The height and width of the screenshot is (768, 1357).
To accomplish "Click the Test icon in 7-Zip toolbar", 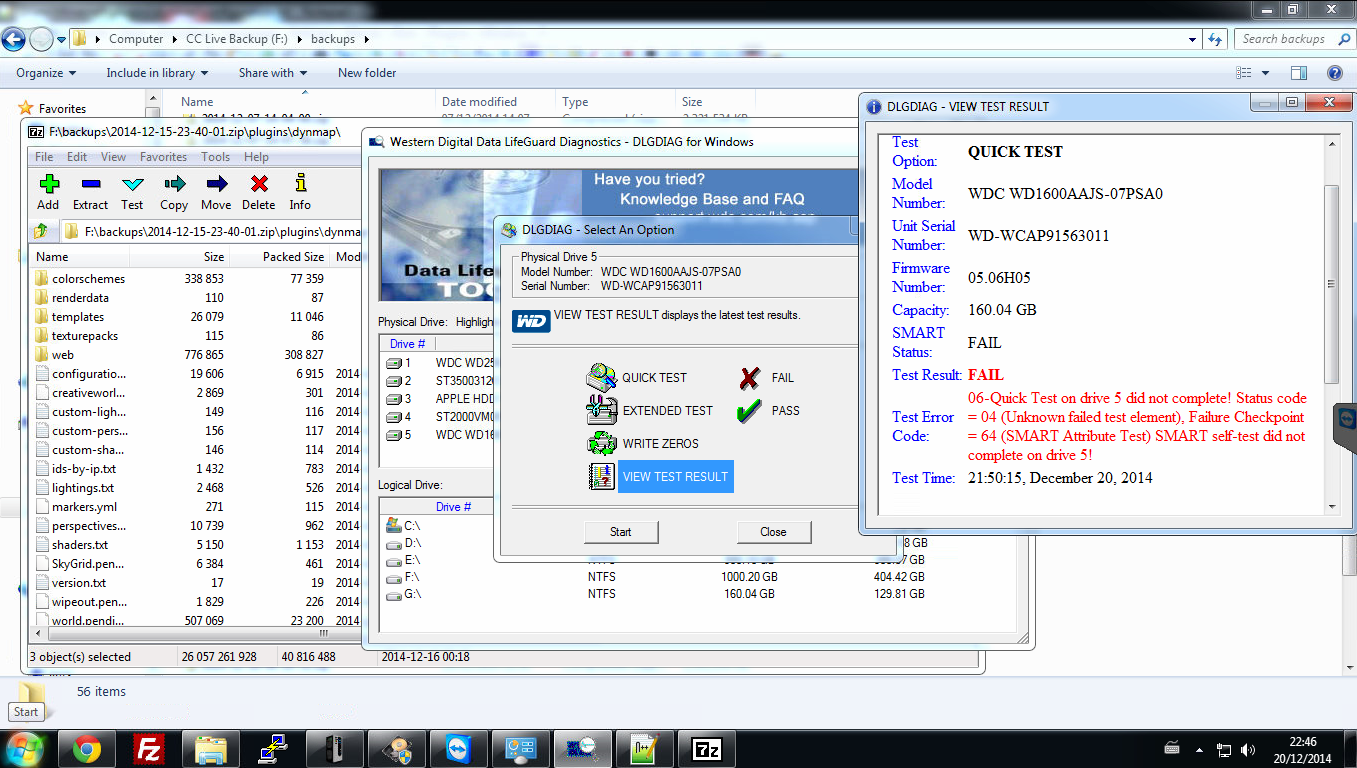I will tap(132, 184).
